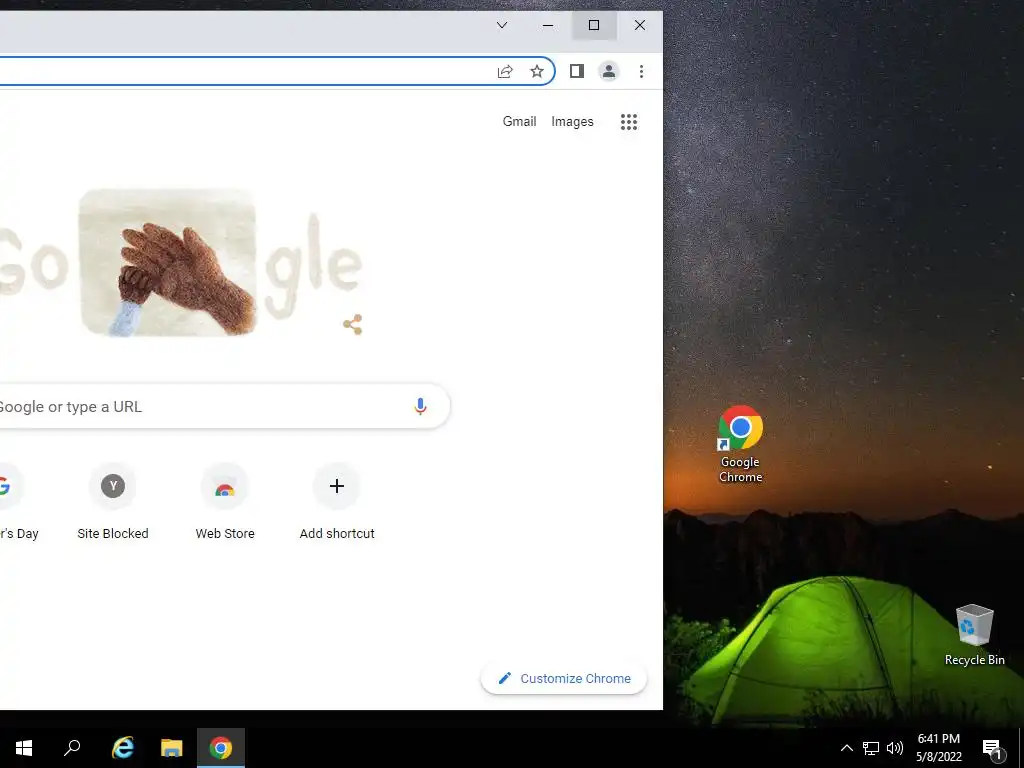The width and height of the screenshot is (1024, 768).
Task: Share the Google Doodle
Action: point(353,325)
